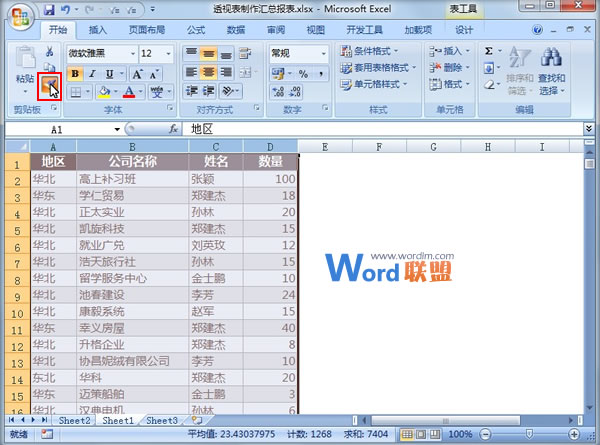Screen dimensions: 600x445
Task: Apply accounting number format
Action: (278, 73)
